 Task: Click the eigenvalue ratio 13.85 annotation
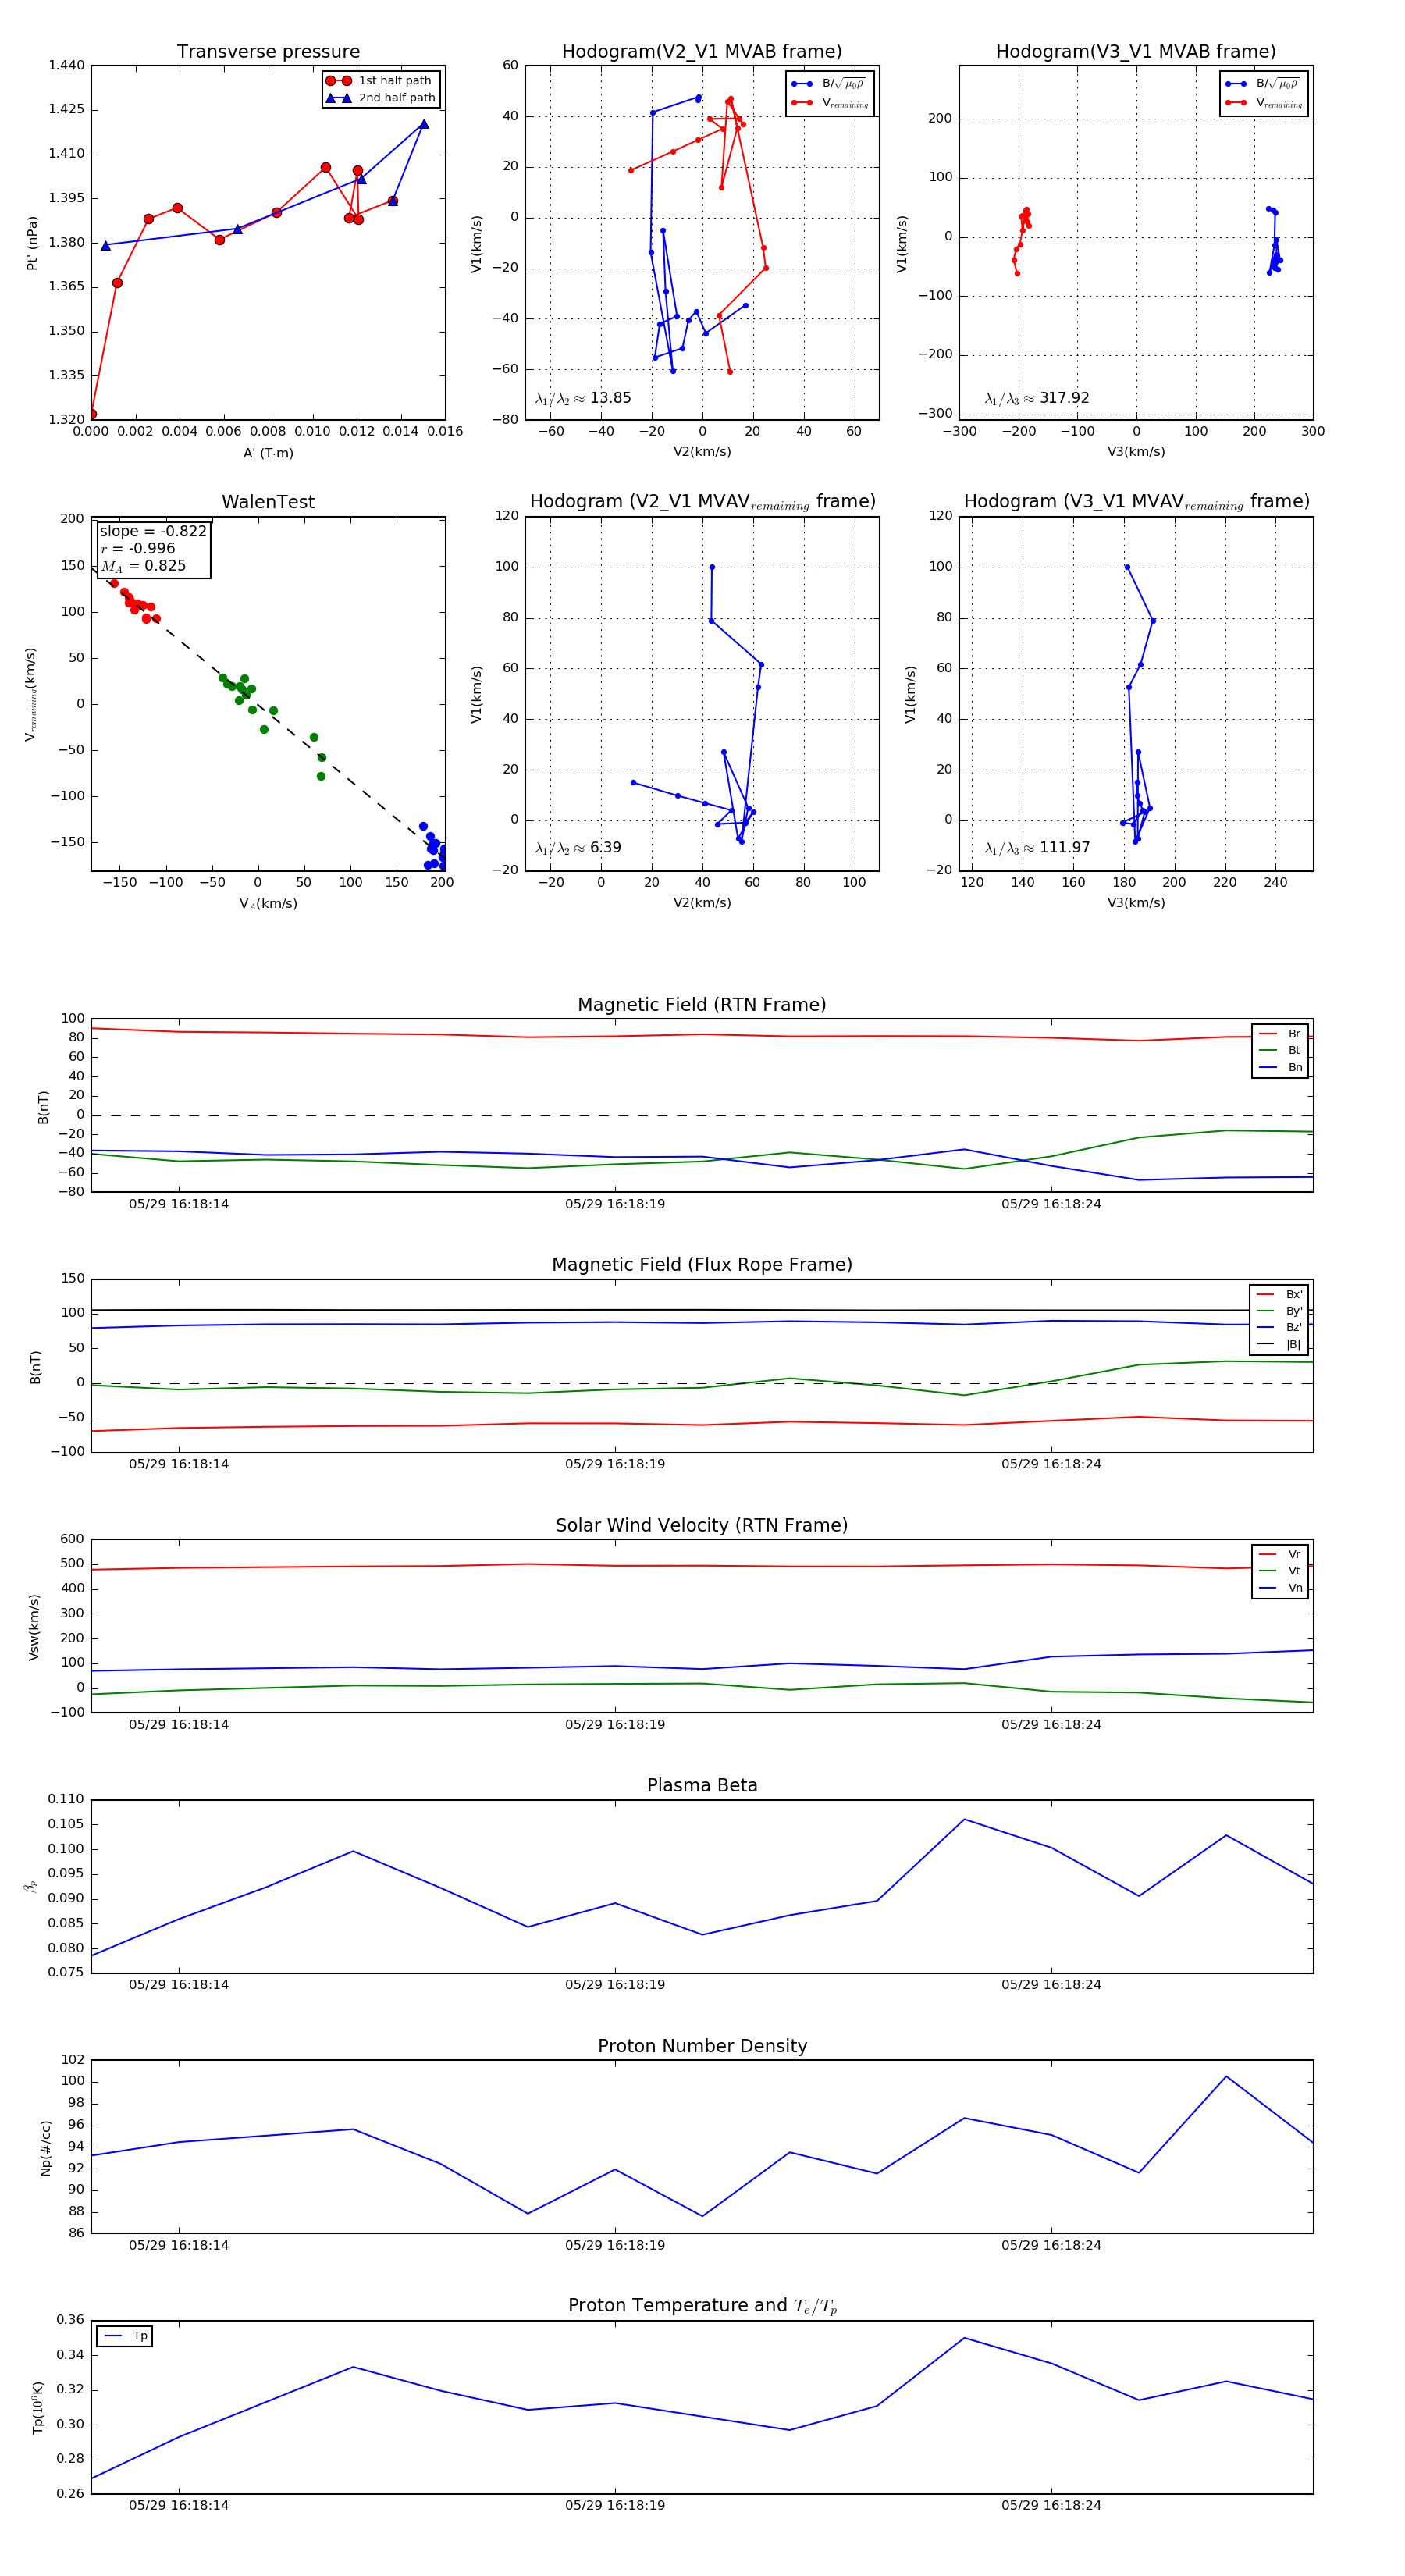click(583, 398)
